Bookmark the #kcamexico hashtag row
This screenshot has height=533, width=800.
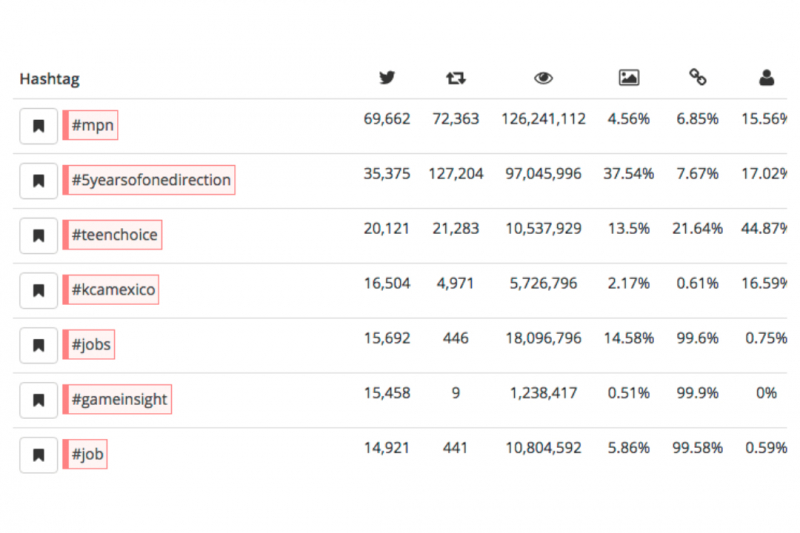pyautogui.click(x=38, y=290)
